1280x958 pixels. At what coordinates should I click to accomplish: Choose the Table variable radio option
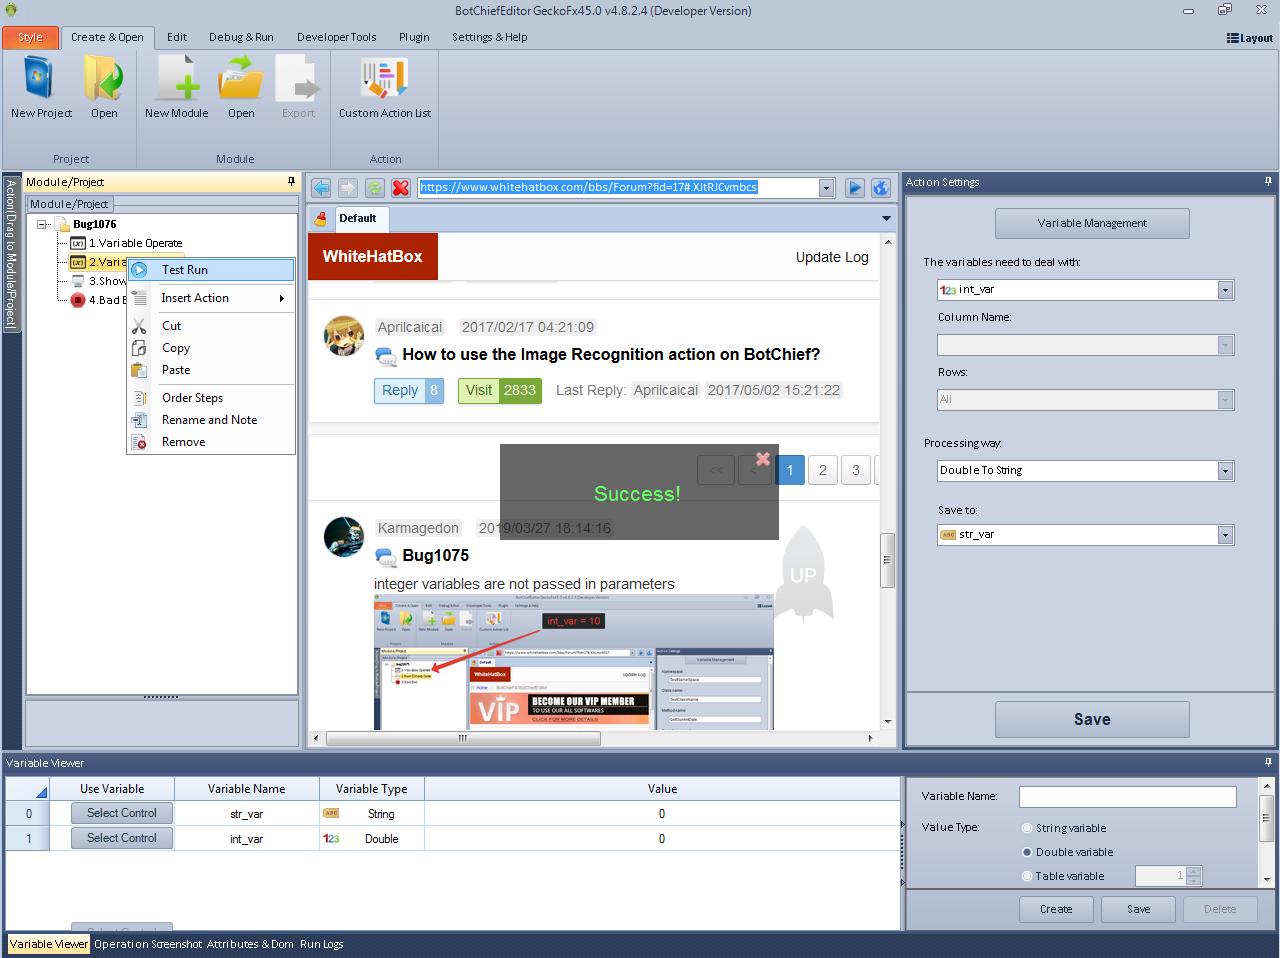(1027, 876)
